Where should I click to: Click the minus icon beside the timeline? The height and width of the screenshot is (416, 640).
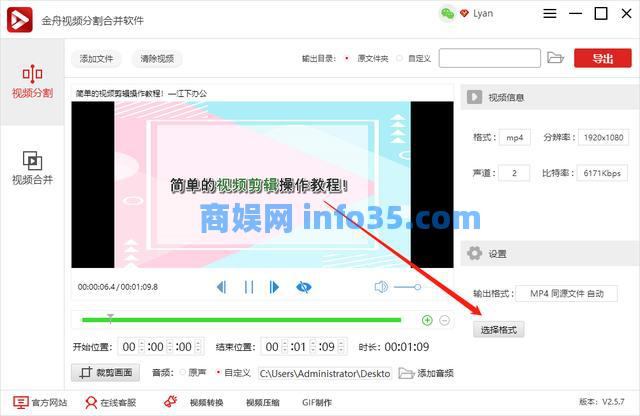[x=445, y=320]
